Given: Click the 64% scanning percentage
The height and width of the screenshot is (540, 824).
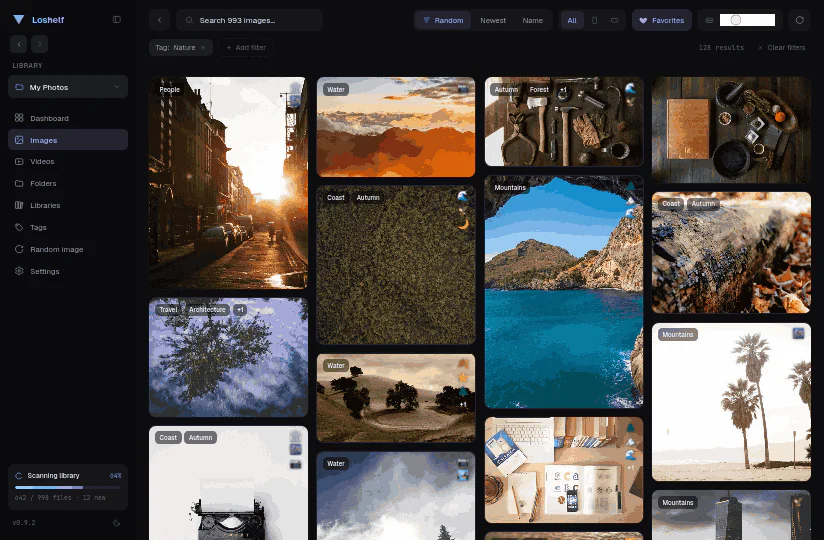Looking at the screenshot, I should [x=115, y=475].
